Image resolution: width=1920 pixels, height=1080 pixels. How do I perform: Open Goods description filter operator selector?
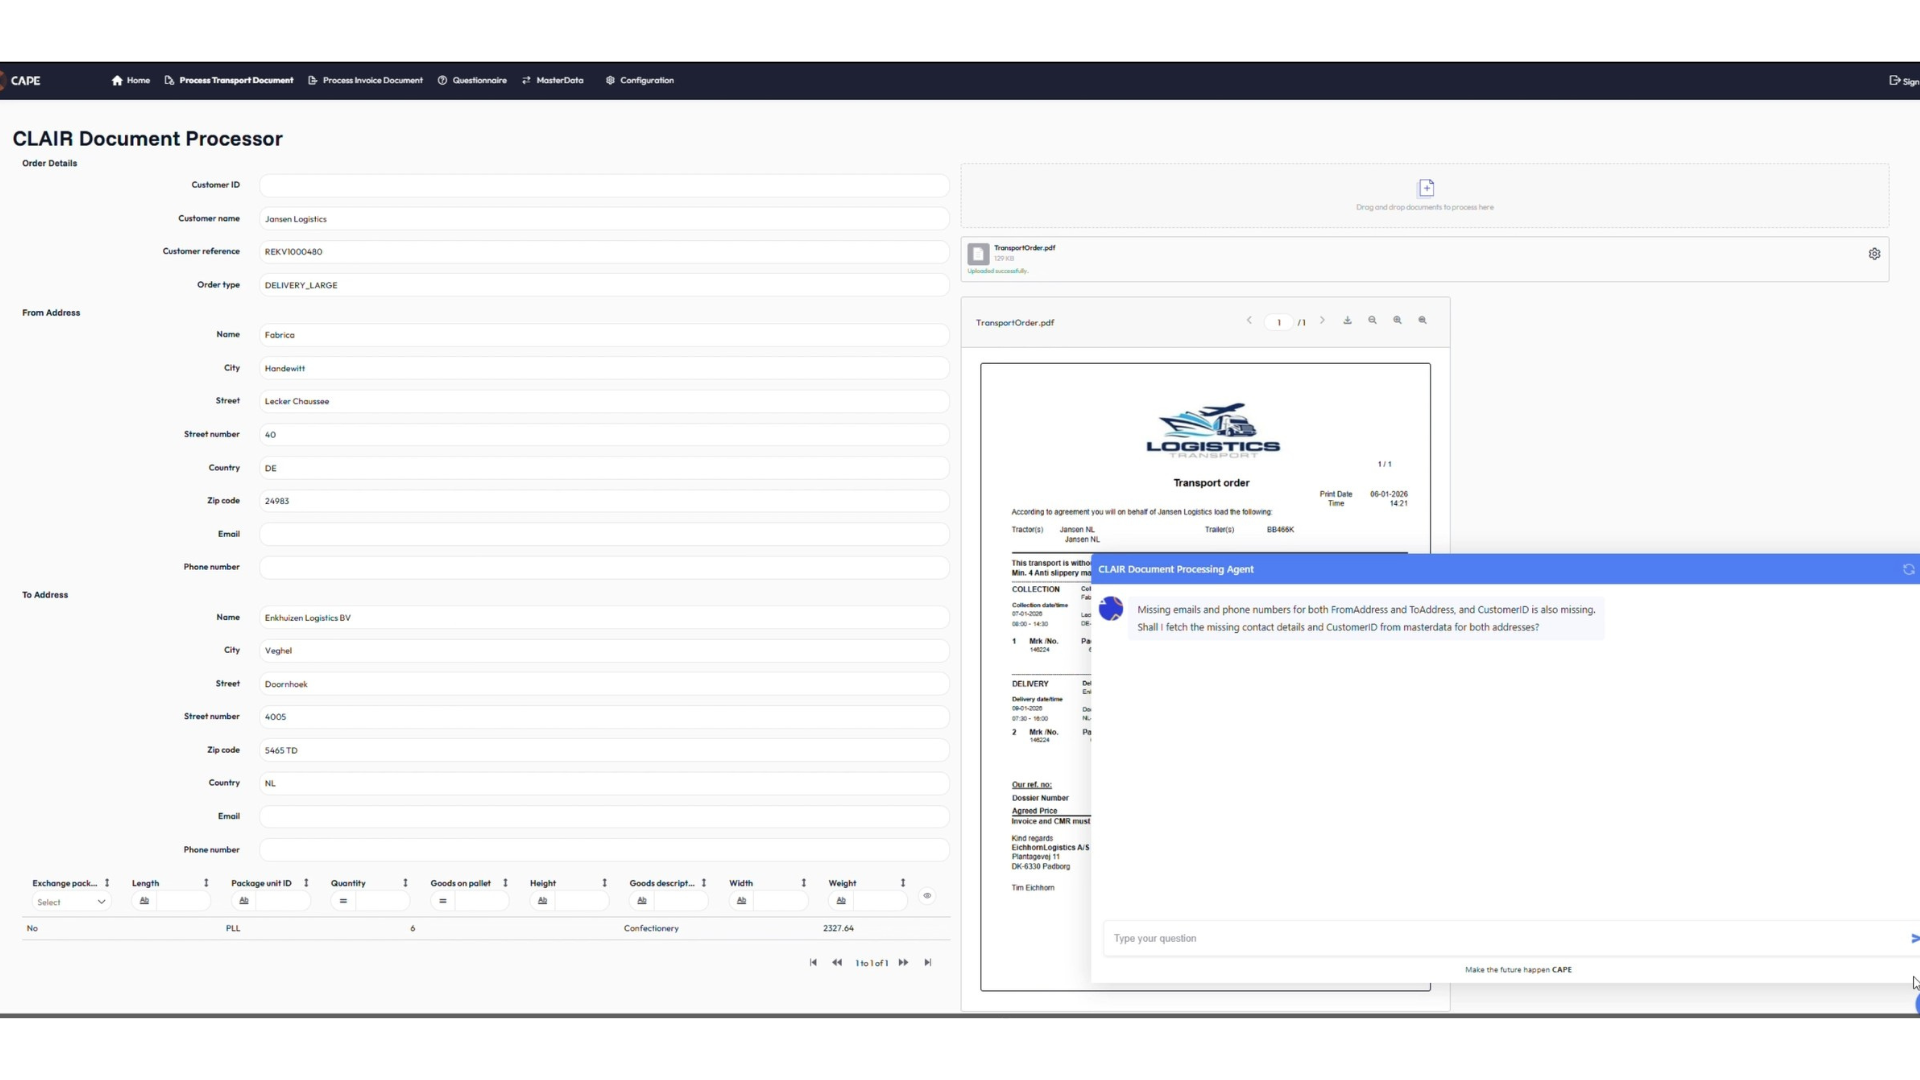tap(642, 901)
